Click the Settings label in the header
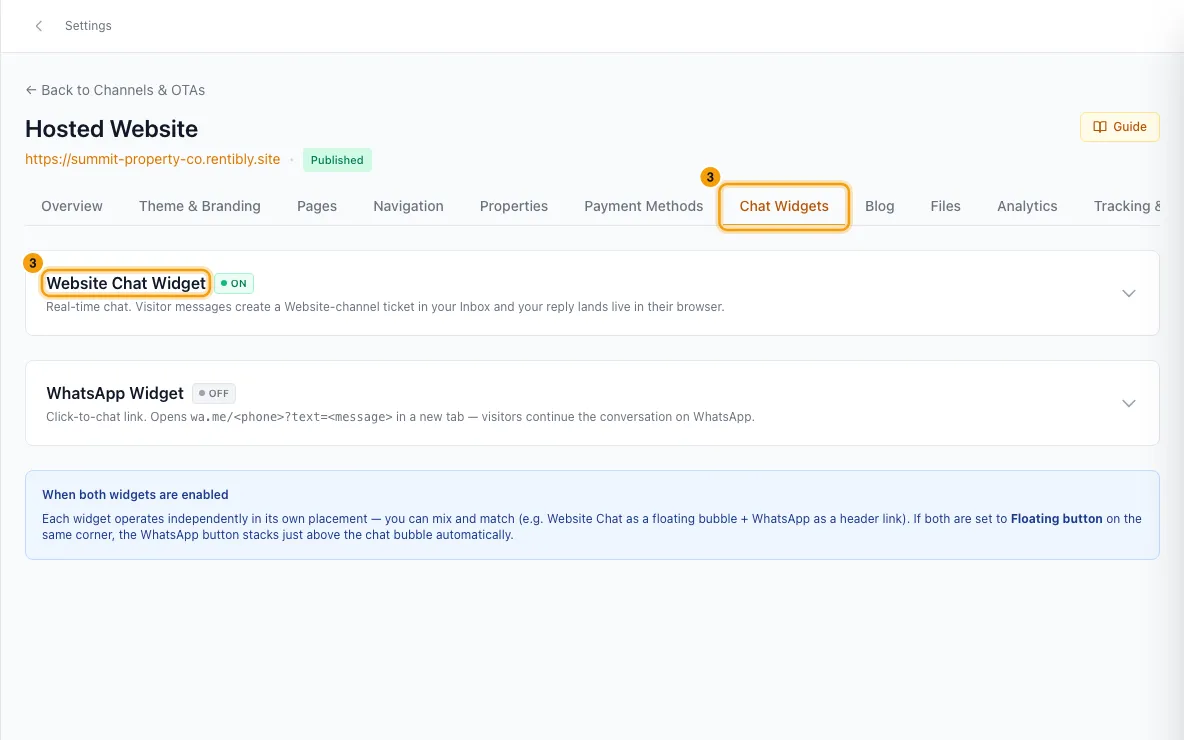The height and width of the screenshot is (740, 1184). point(88,26)
